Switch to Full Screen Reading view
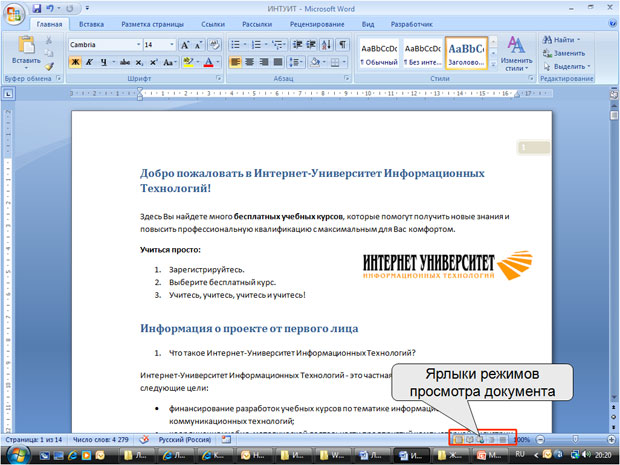The height and width of the screenshot is (465, 620). tap(469, 439)
